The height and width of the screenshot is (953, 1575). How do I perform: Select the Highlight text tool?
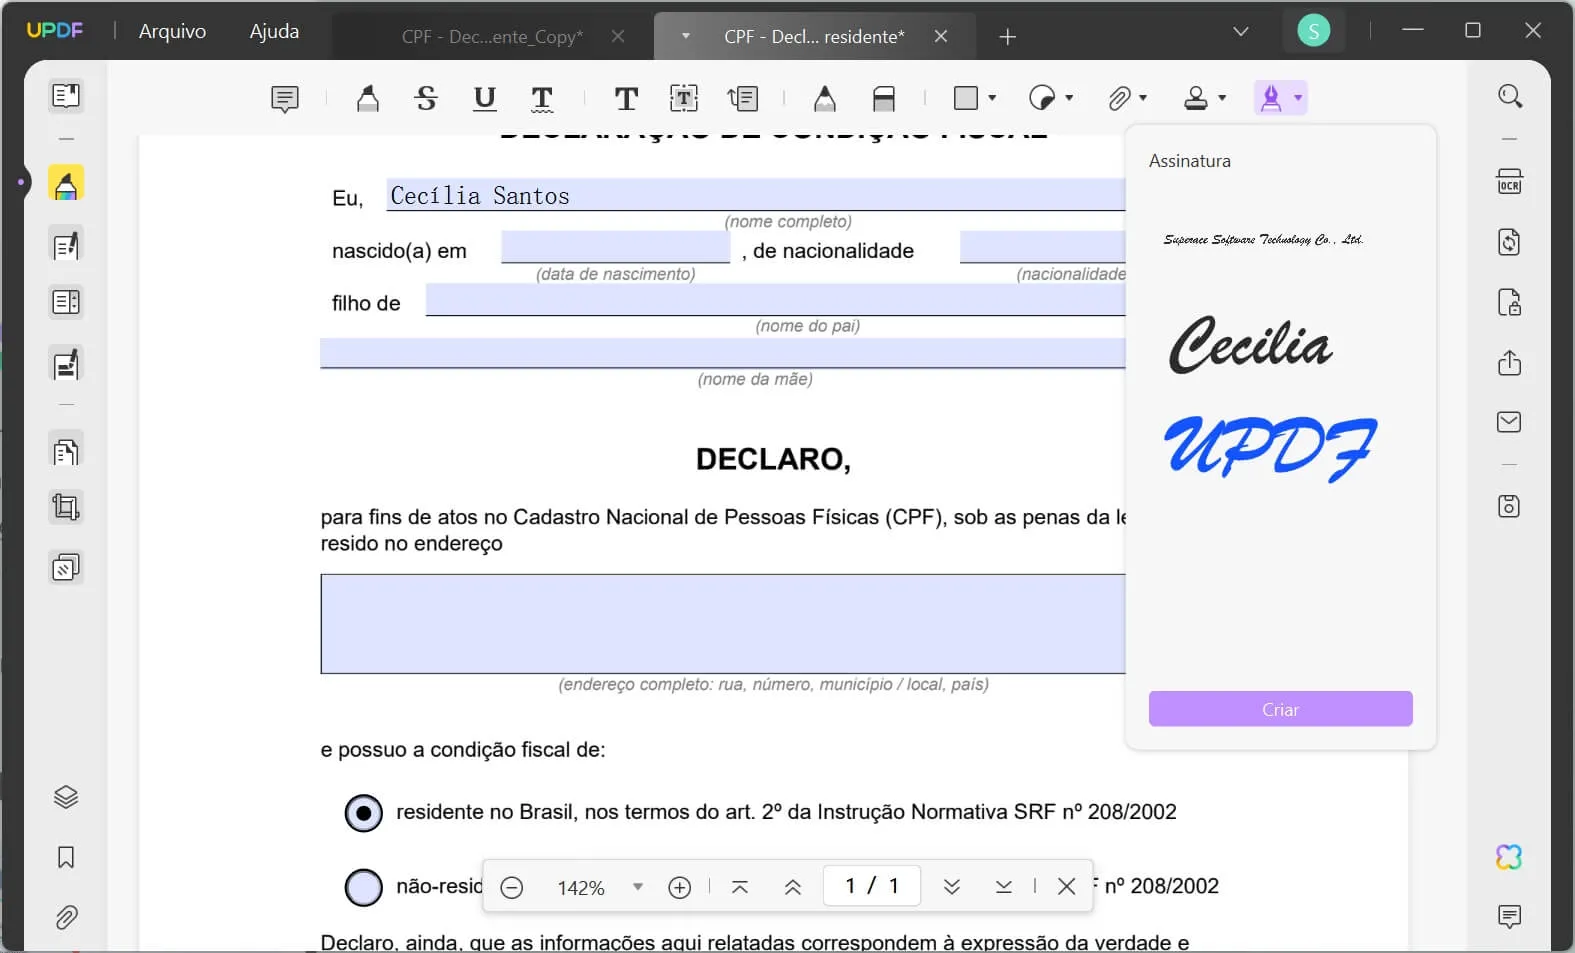pos(368,98)
